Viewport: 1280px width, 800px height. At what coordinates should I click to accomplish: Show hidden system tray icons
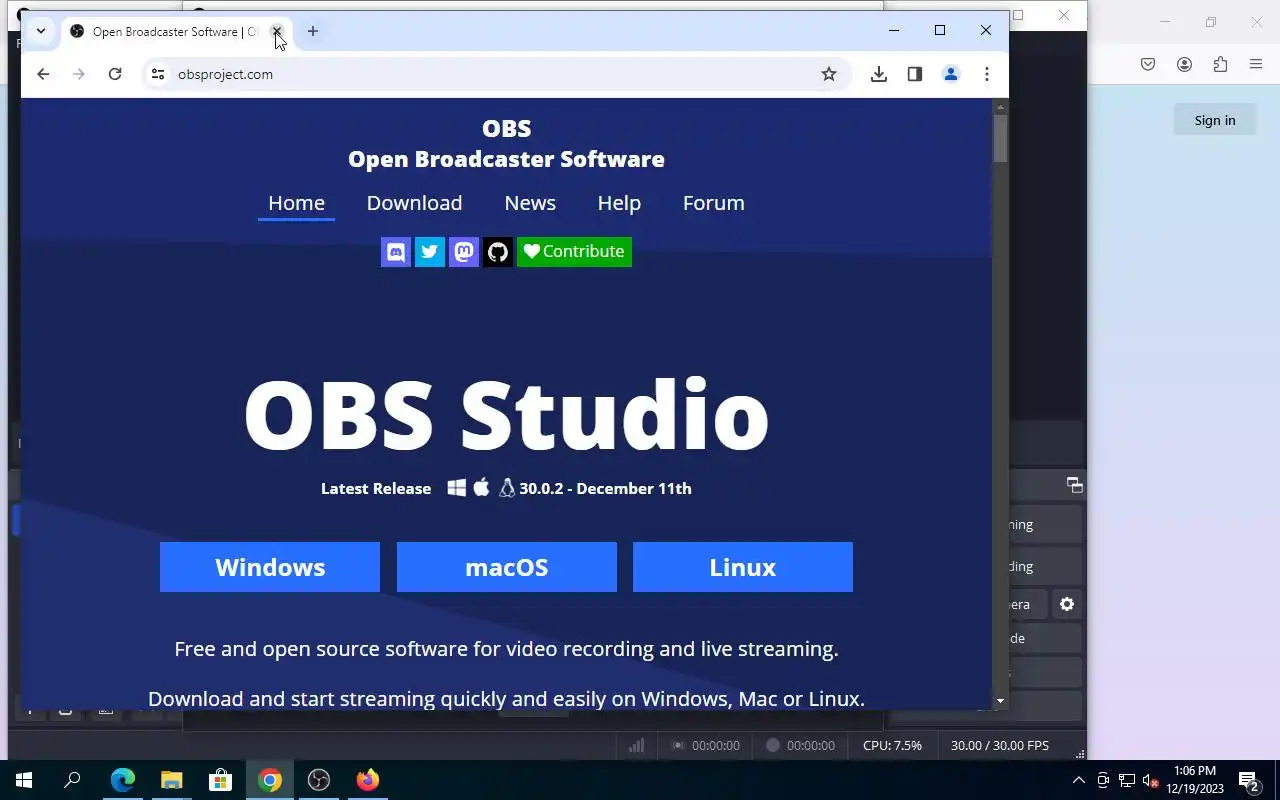1079,780
